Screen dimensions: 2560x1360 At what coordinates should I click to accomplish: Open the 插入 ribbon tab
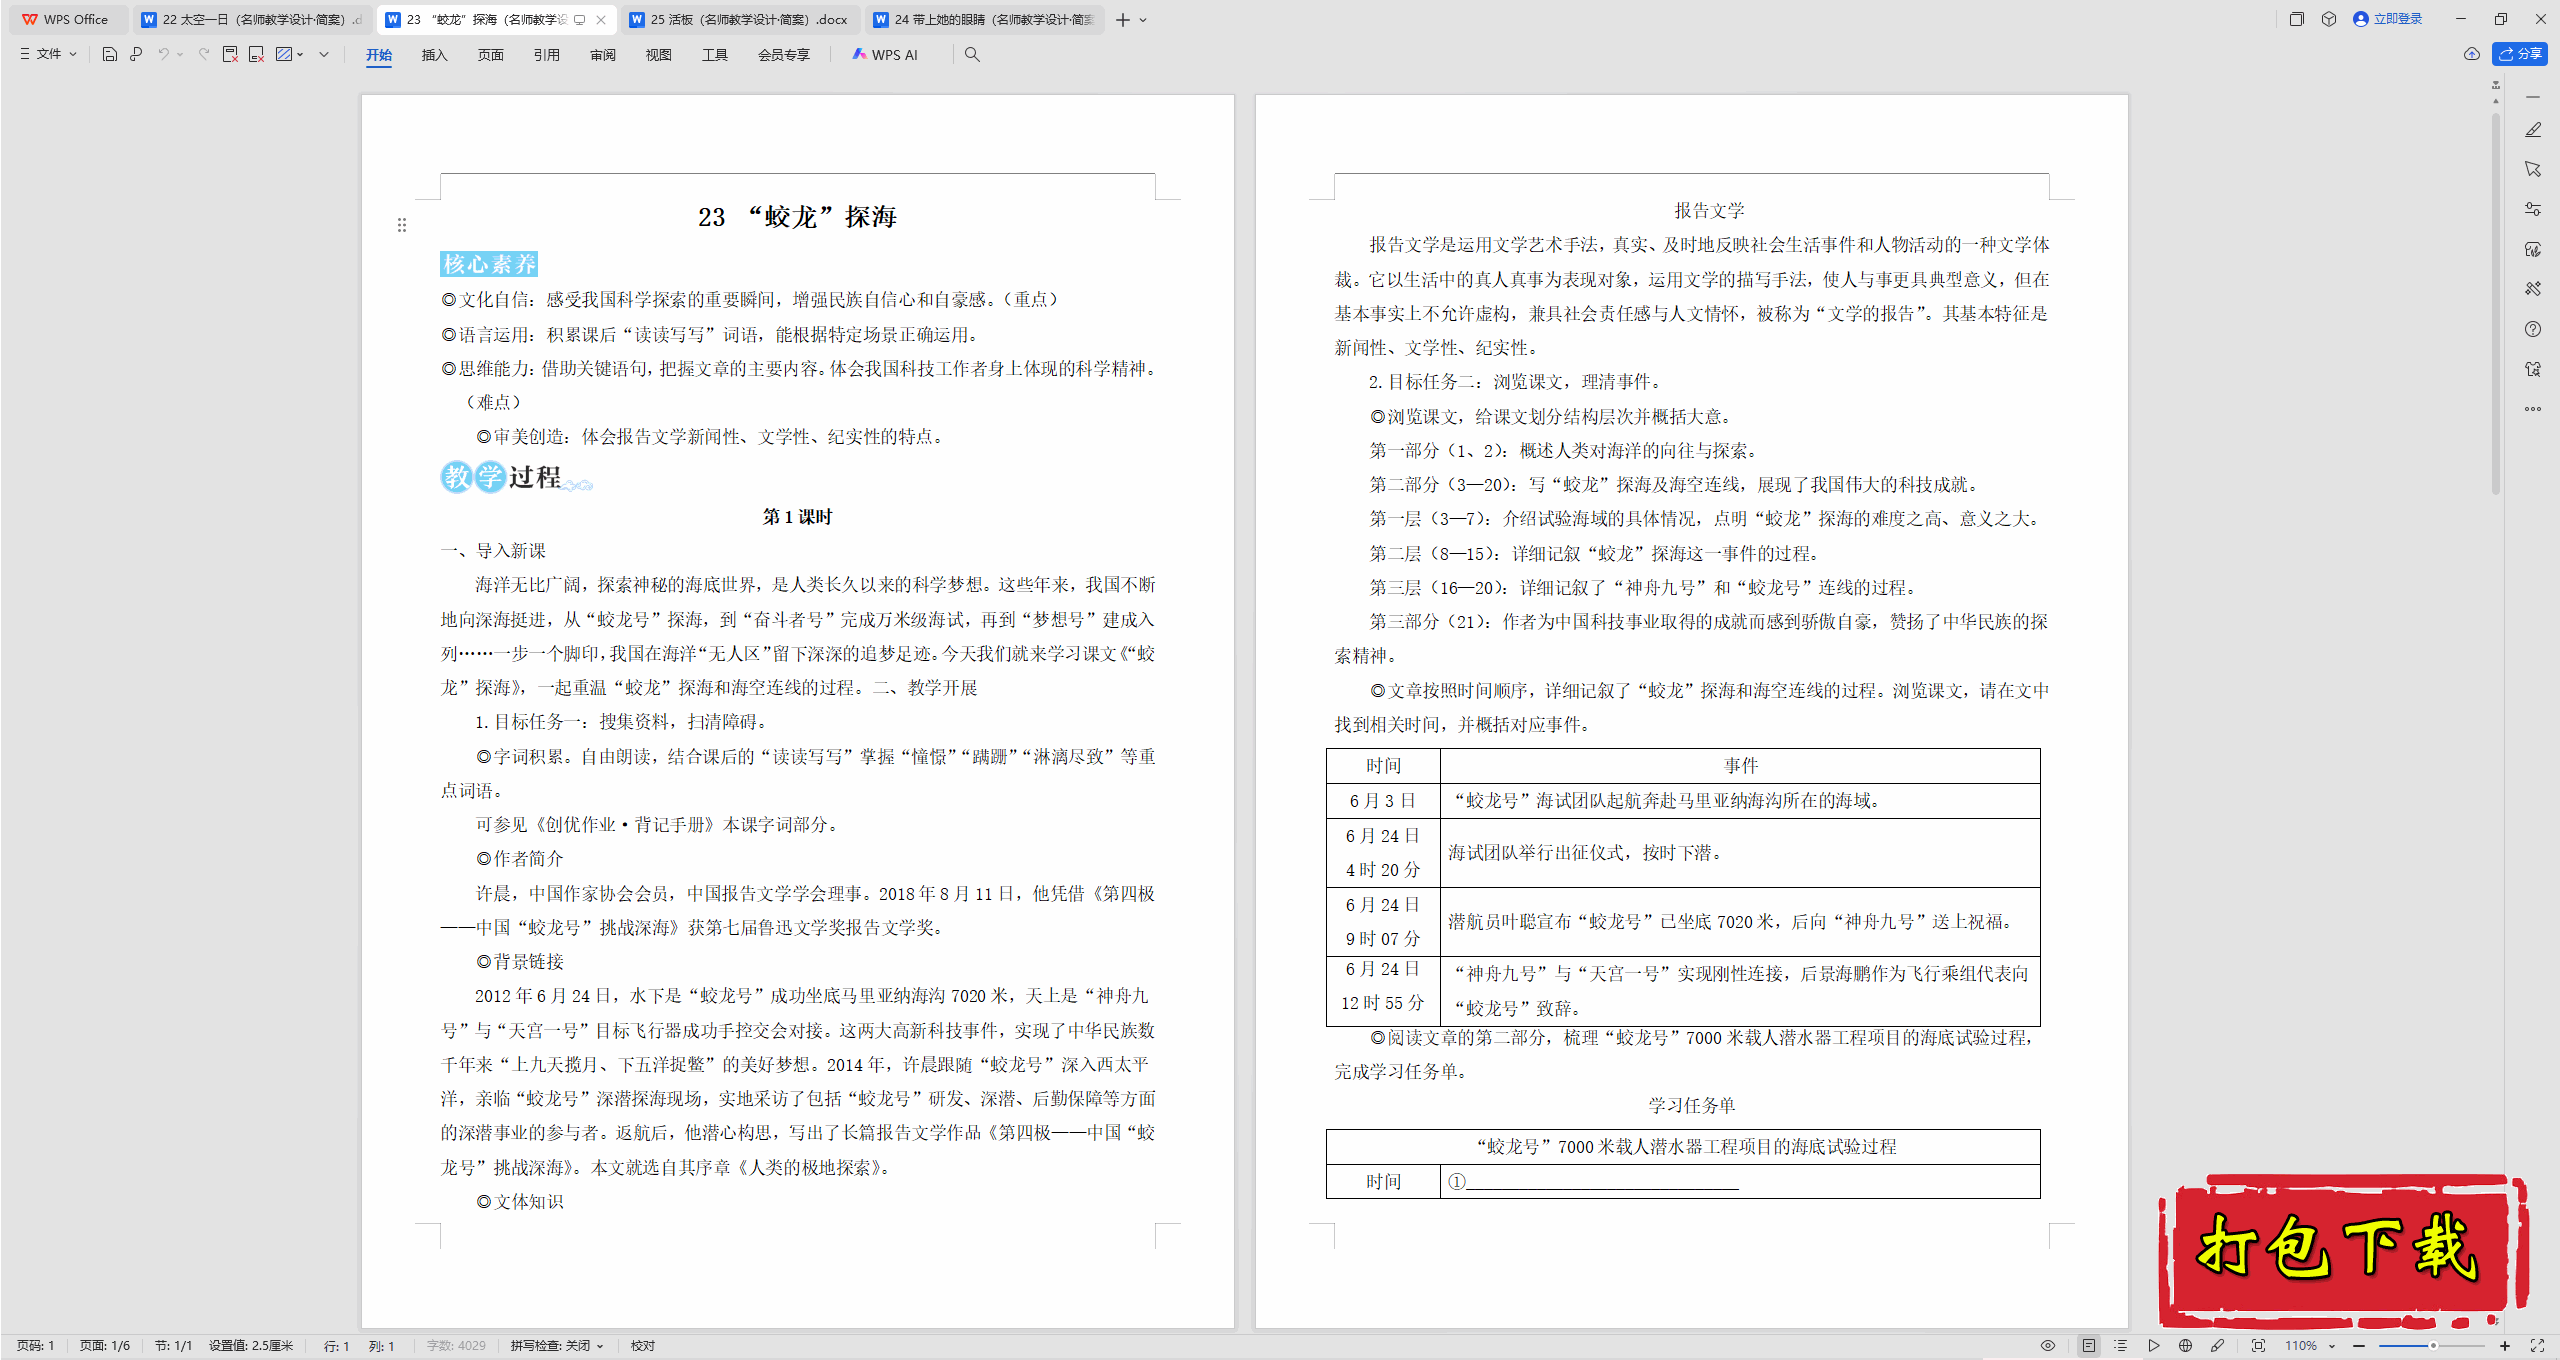click(434, 55)
